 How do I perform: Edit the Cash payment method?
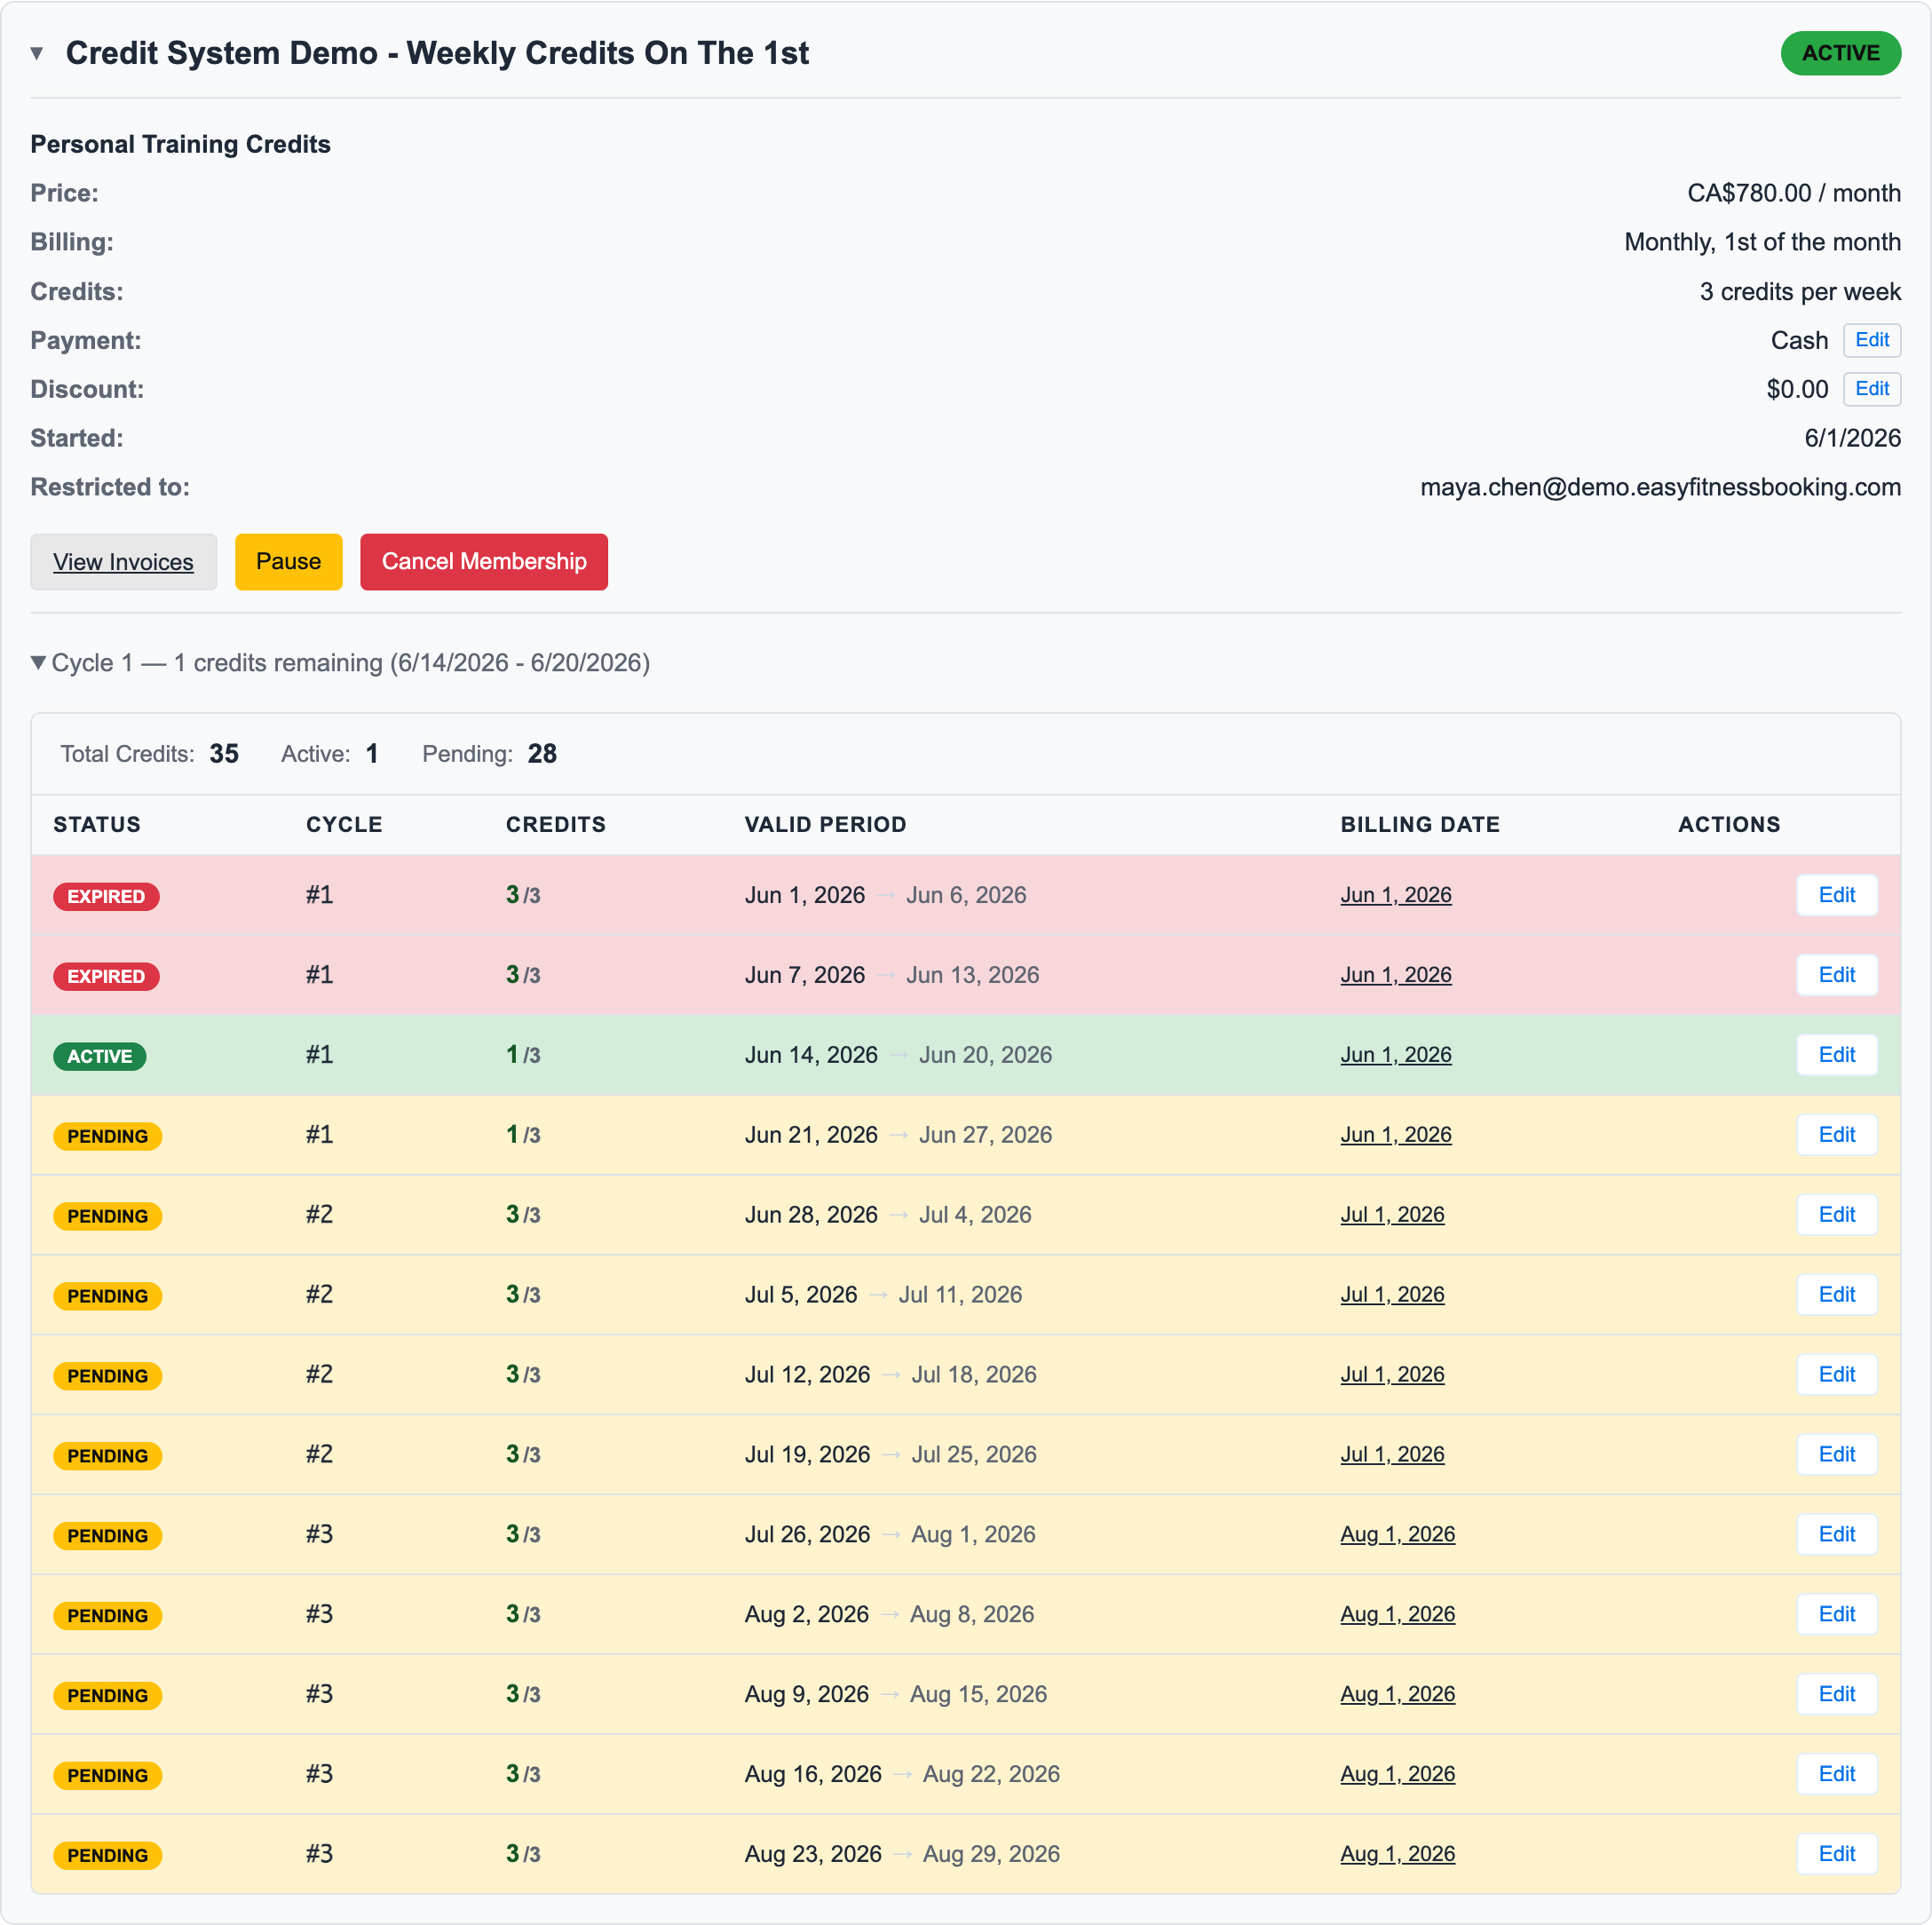(x=1872, y=340)
